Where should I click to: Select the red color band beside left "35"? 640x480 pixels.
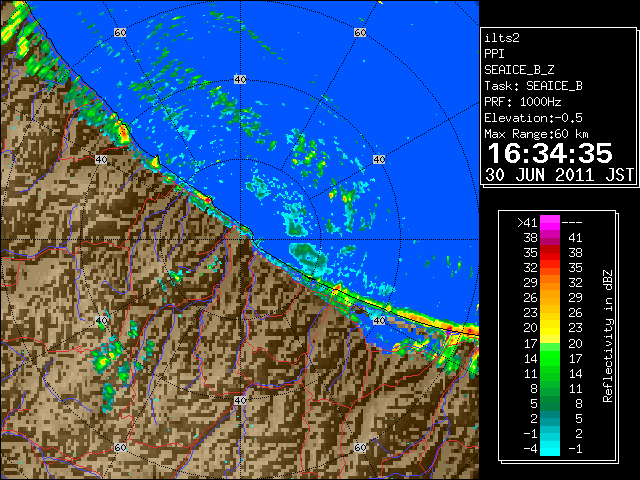[x=550, y=253]
